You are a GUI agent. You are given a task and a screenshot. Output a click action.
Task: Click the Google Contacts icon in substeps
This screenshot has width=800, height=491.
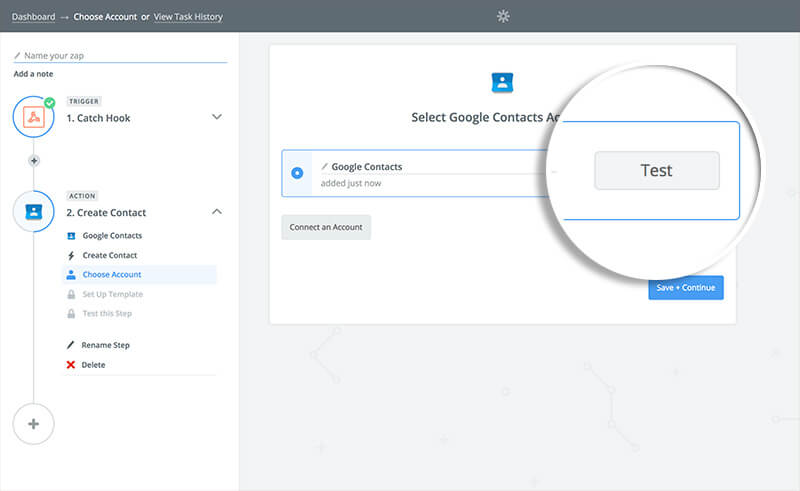(x=71, y=236)
